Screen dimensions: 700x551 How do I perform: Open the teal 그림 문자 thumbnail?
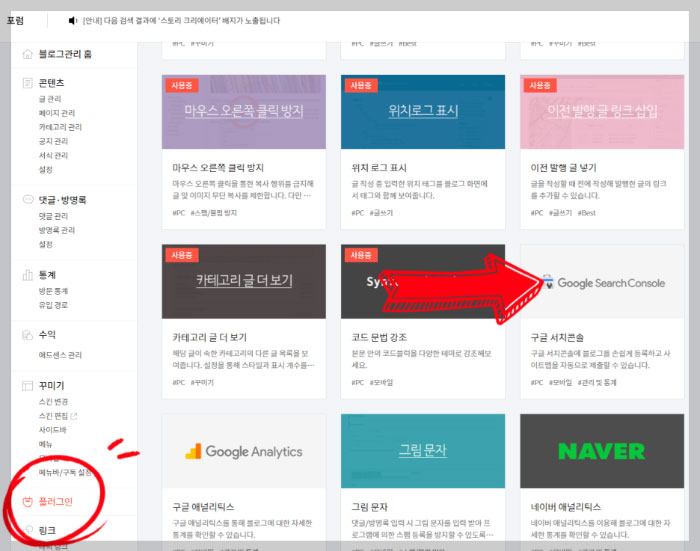[x=423, y=451]
